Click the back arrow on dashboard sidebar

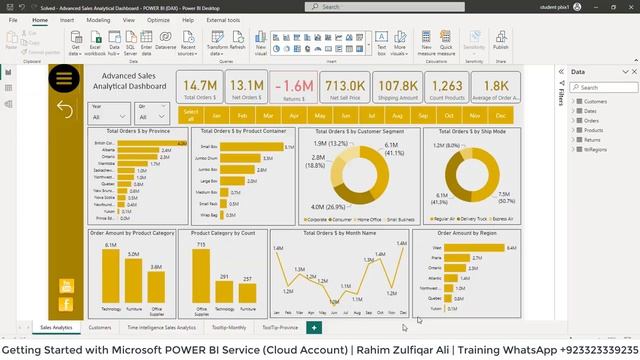(x=65, y=109)
